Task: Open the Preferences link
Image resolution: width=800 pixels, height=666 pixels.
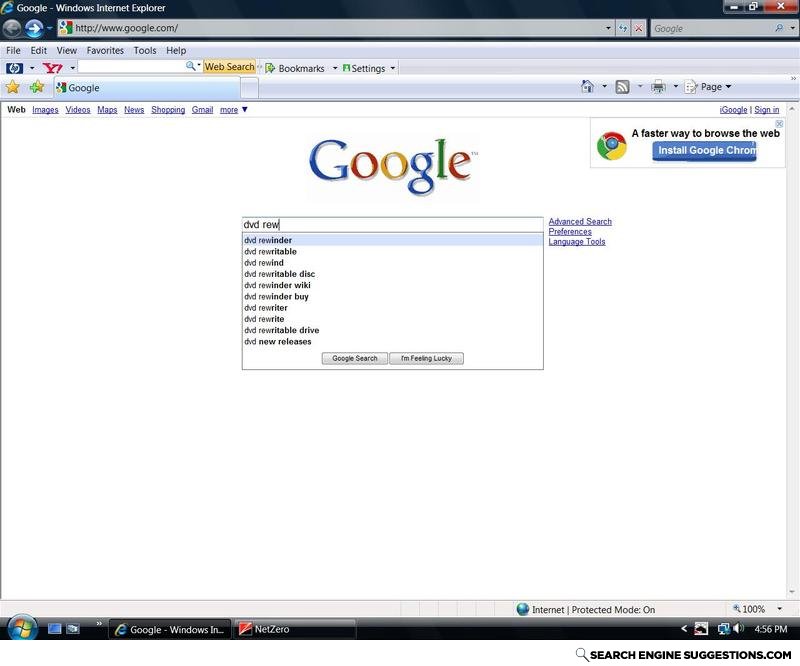Action: [570, 232]
